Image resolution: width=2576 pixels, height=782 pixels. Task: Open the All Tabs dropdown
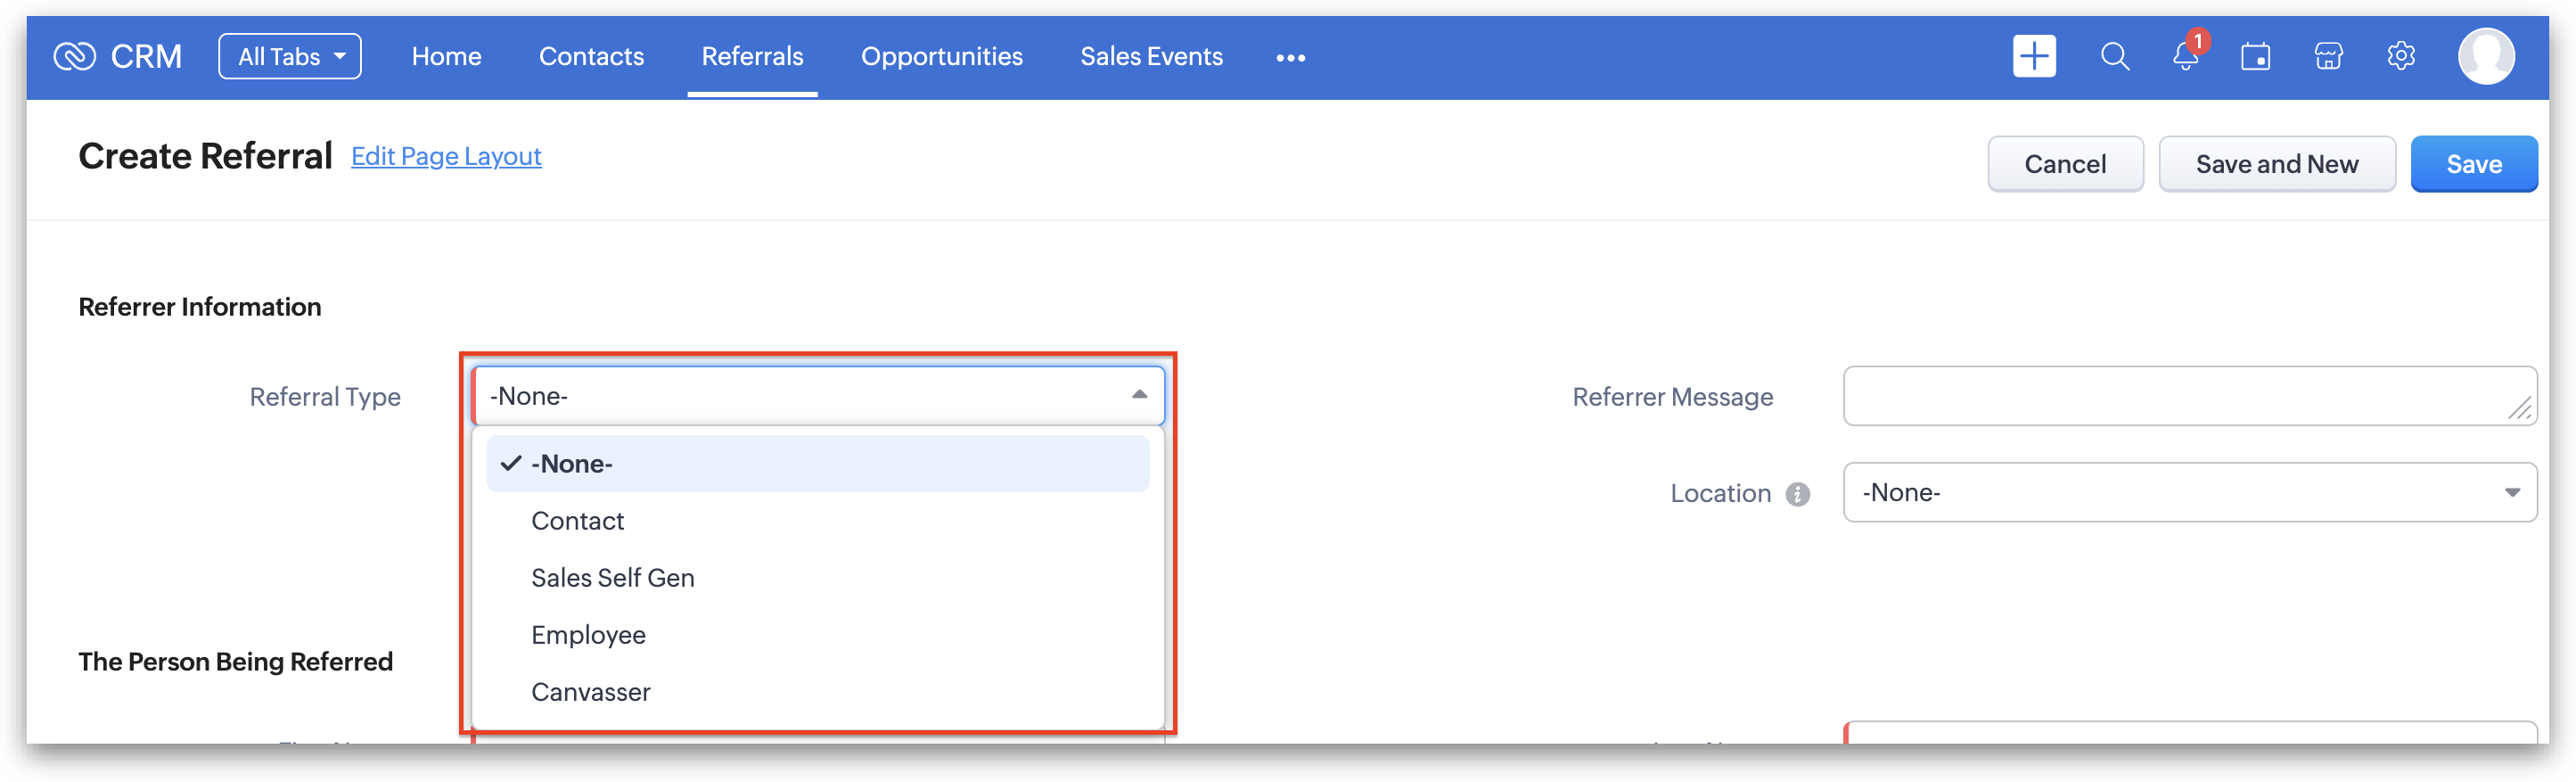click(x=289, y=57)
